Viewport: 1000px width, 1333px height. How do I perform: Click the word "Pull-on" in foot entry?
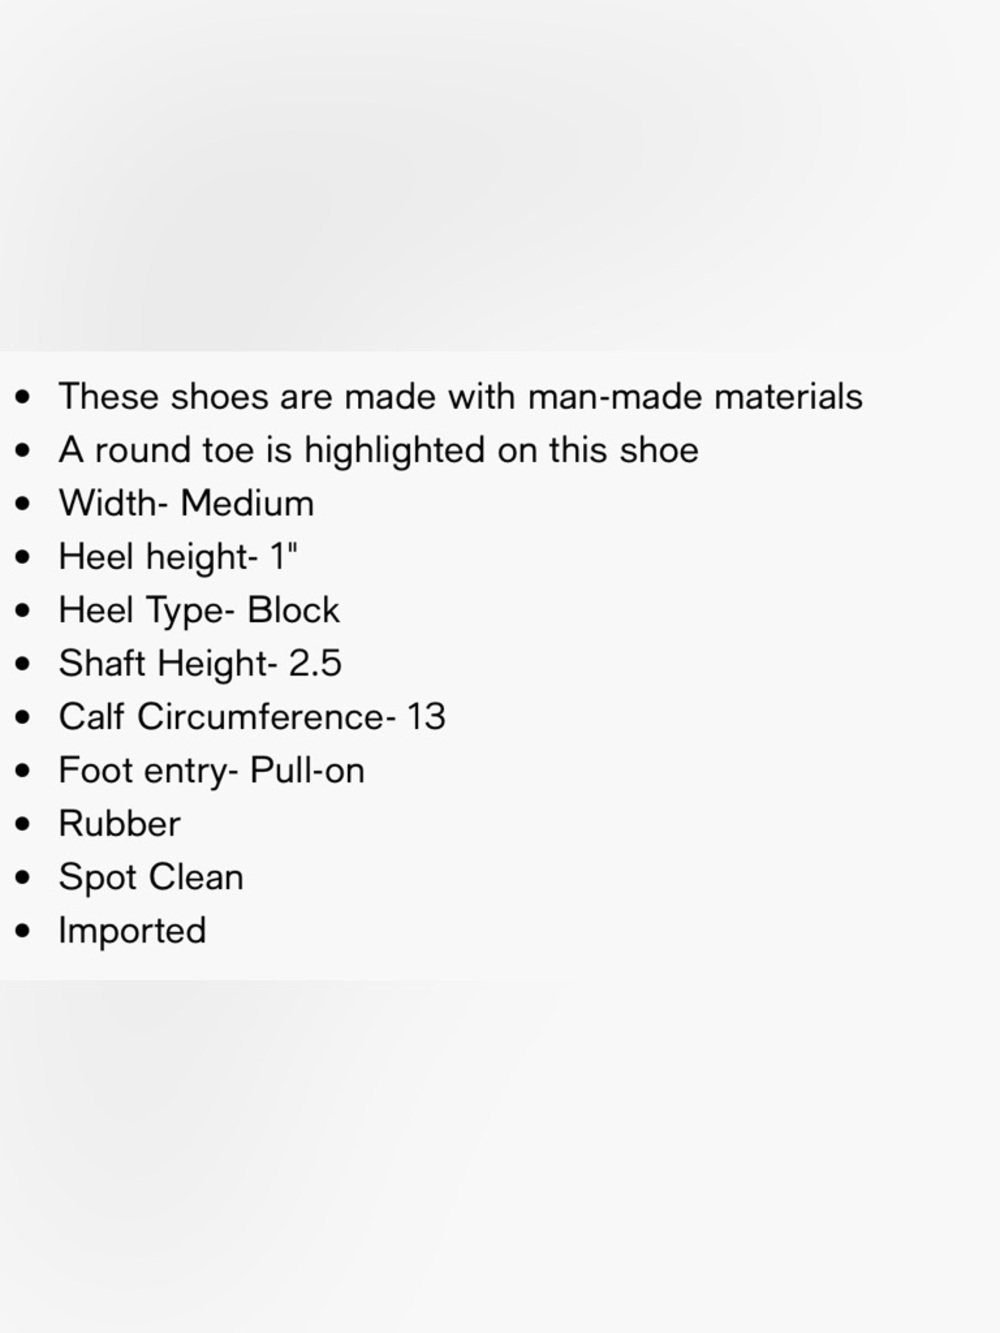(x=307, y=770)
